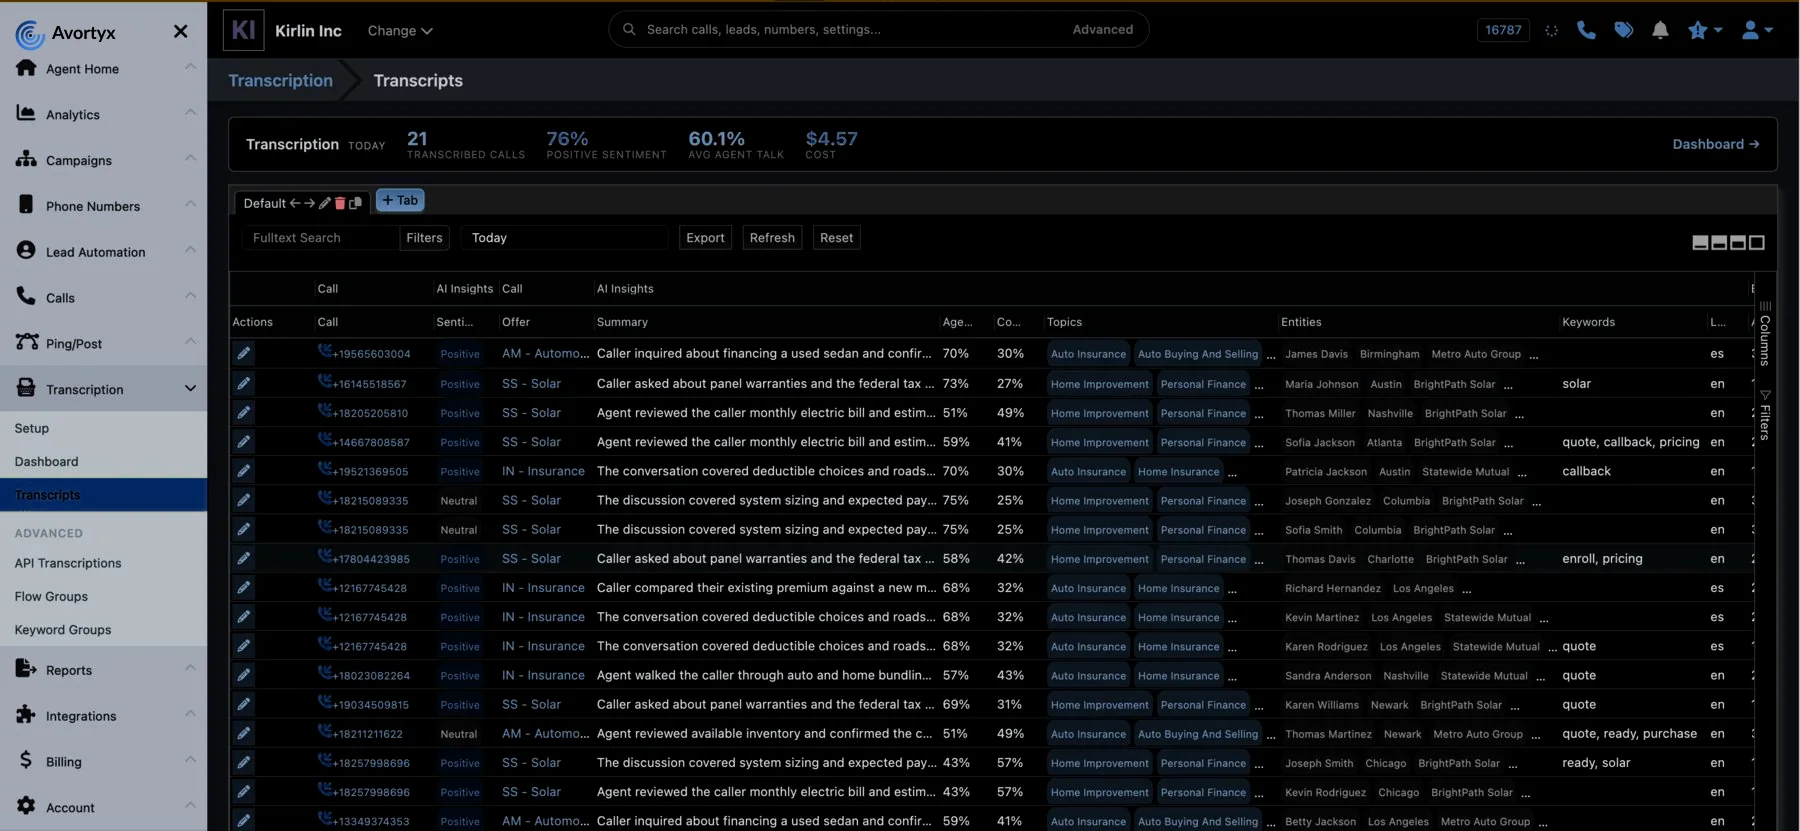Add a new tab with + Tab

[x=400, y=200]
